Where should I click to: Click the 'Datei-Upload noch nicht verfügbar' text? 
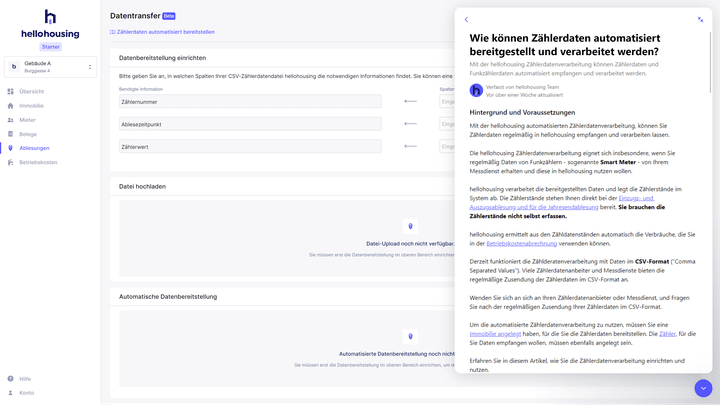(410, 244)
